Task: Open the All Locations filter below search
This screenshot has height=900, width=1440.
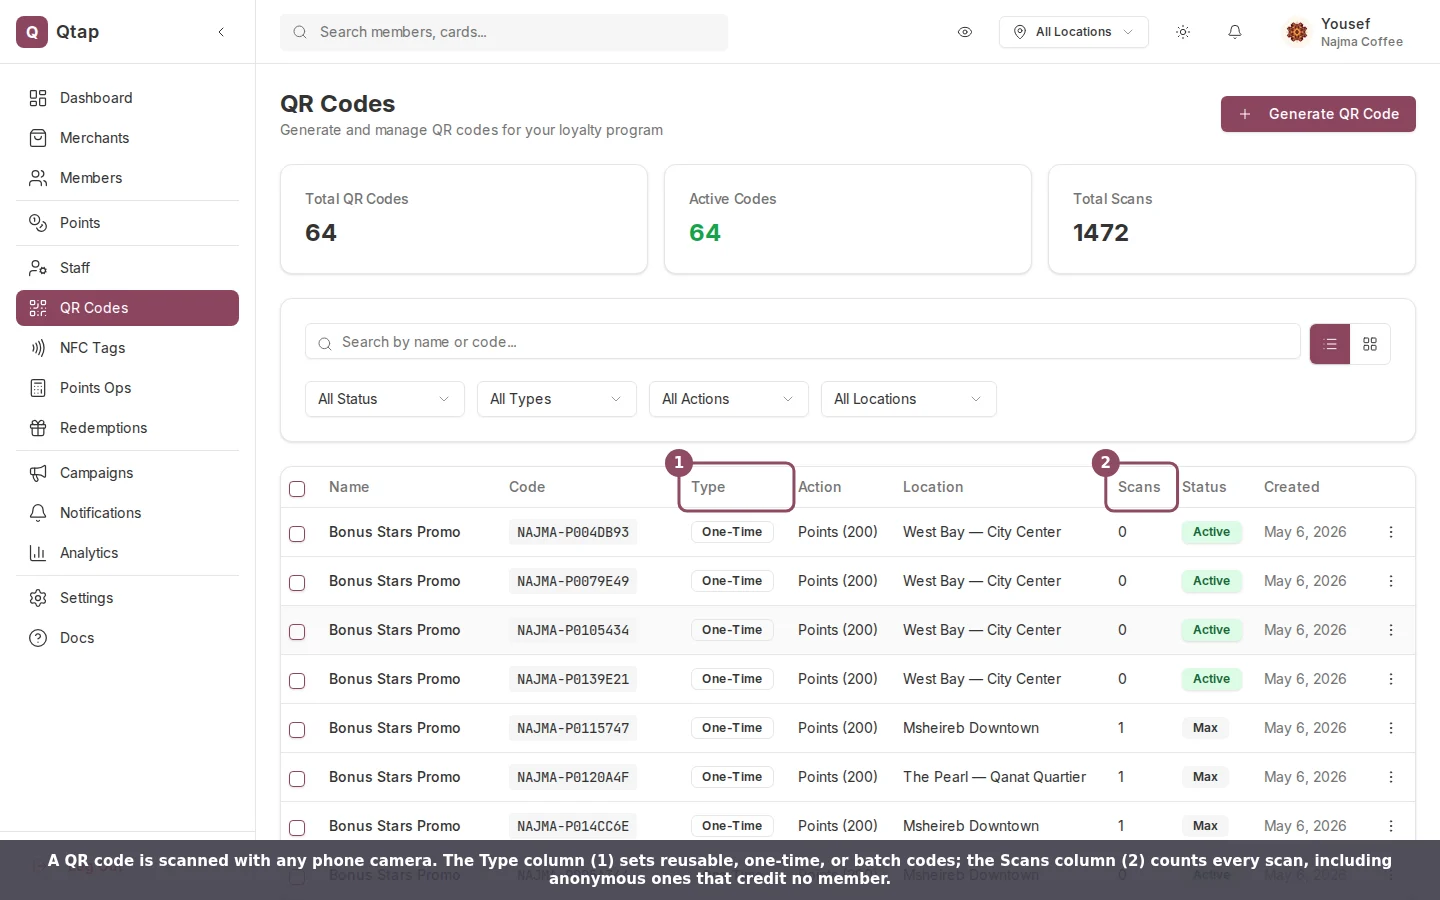Action: click(909, 399)
